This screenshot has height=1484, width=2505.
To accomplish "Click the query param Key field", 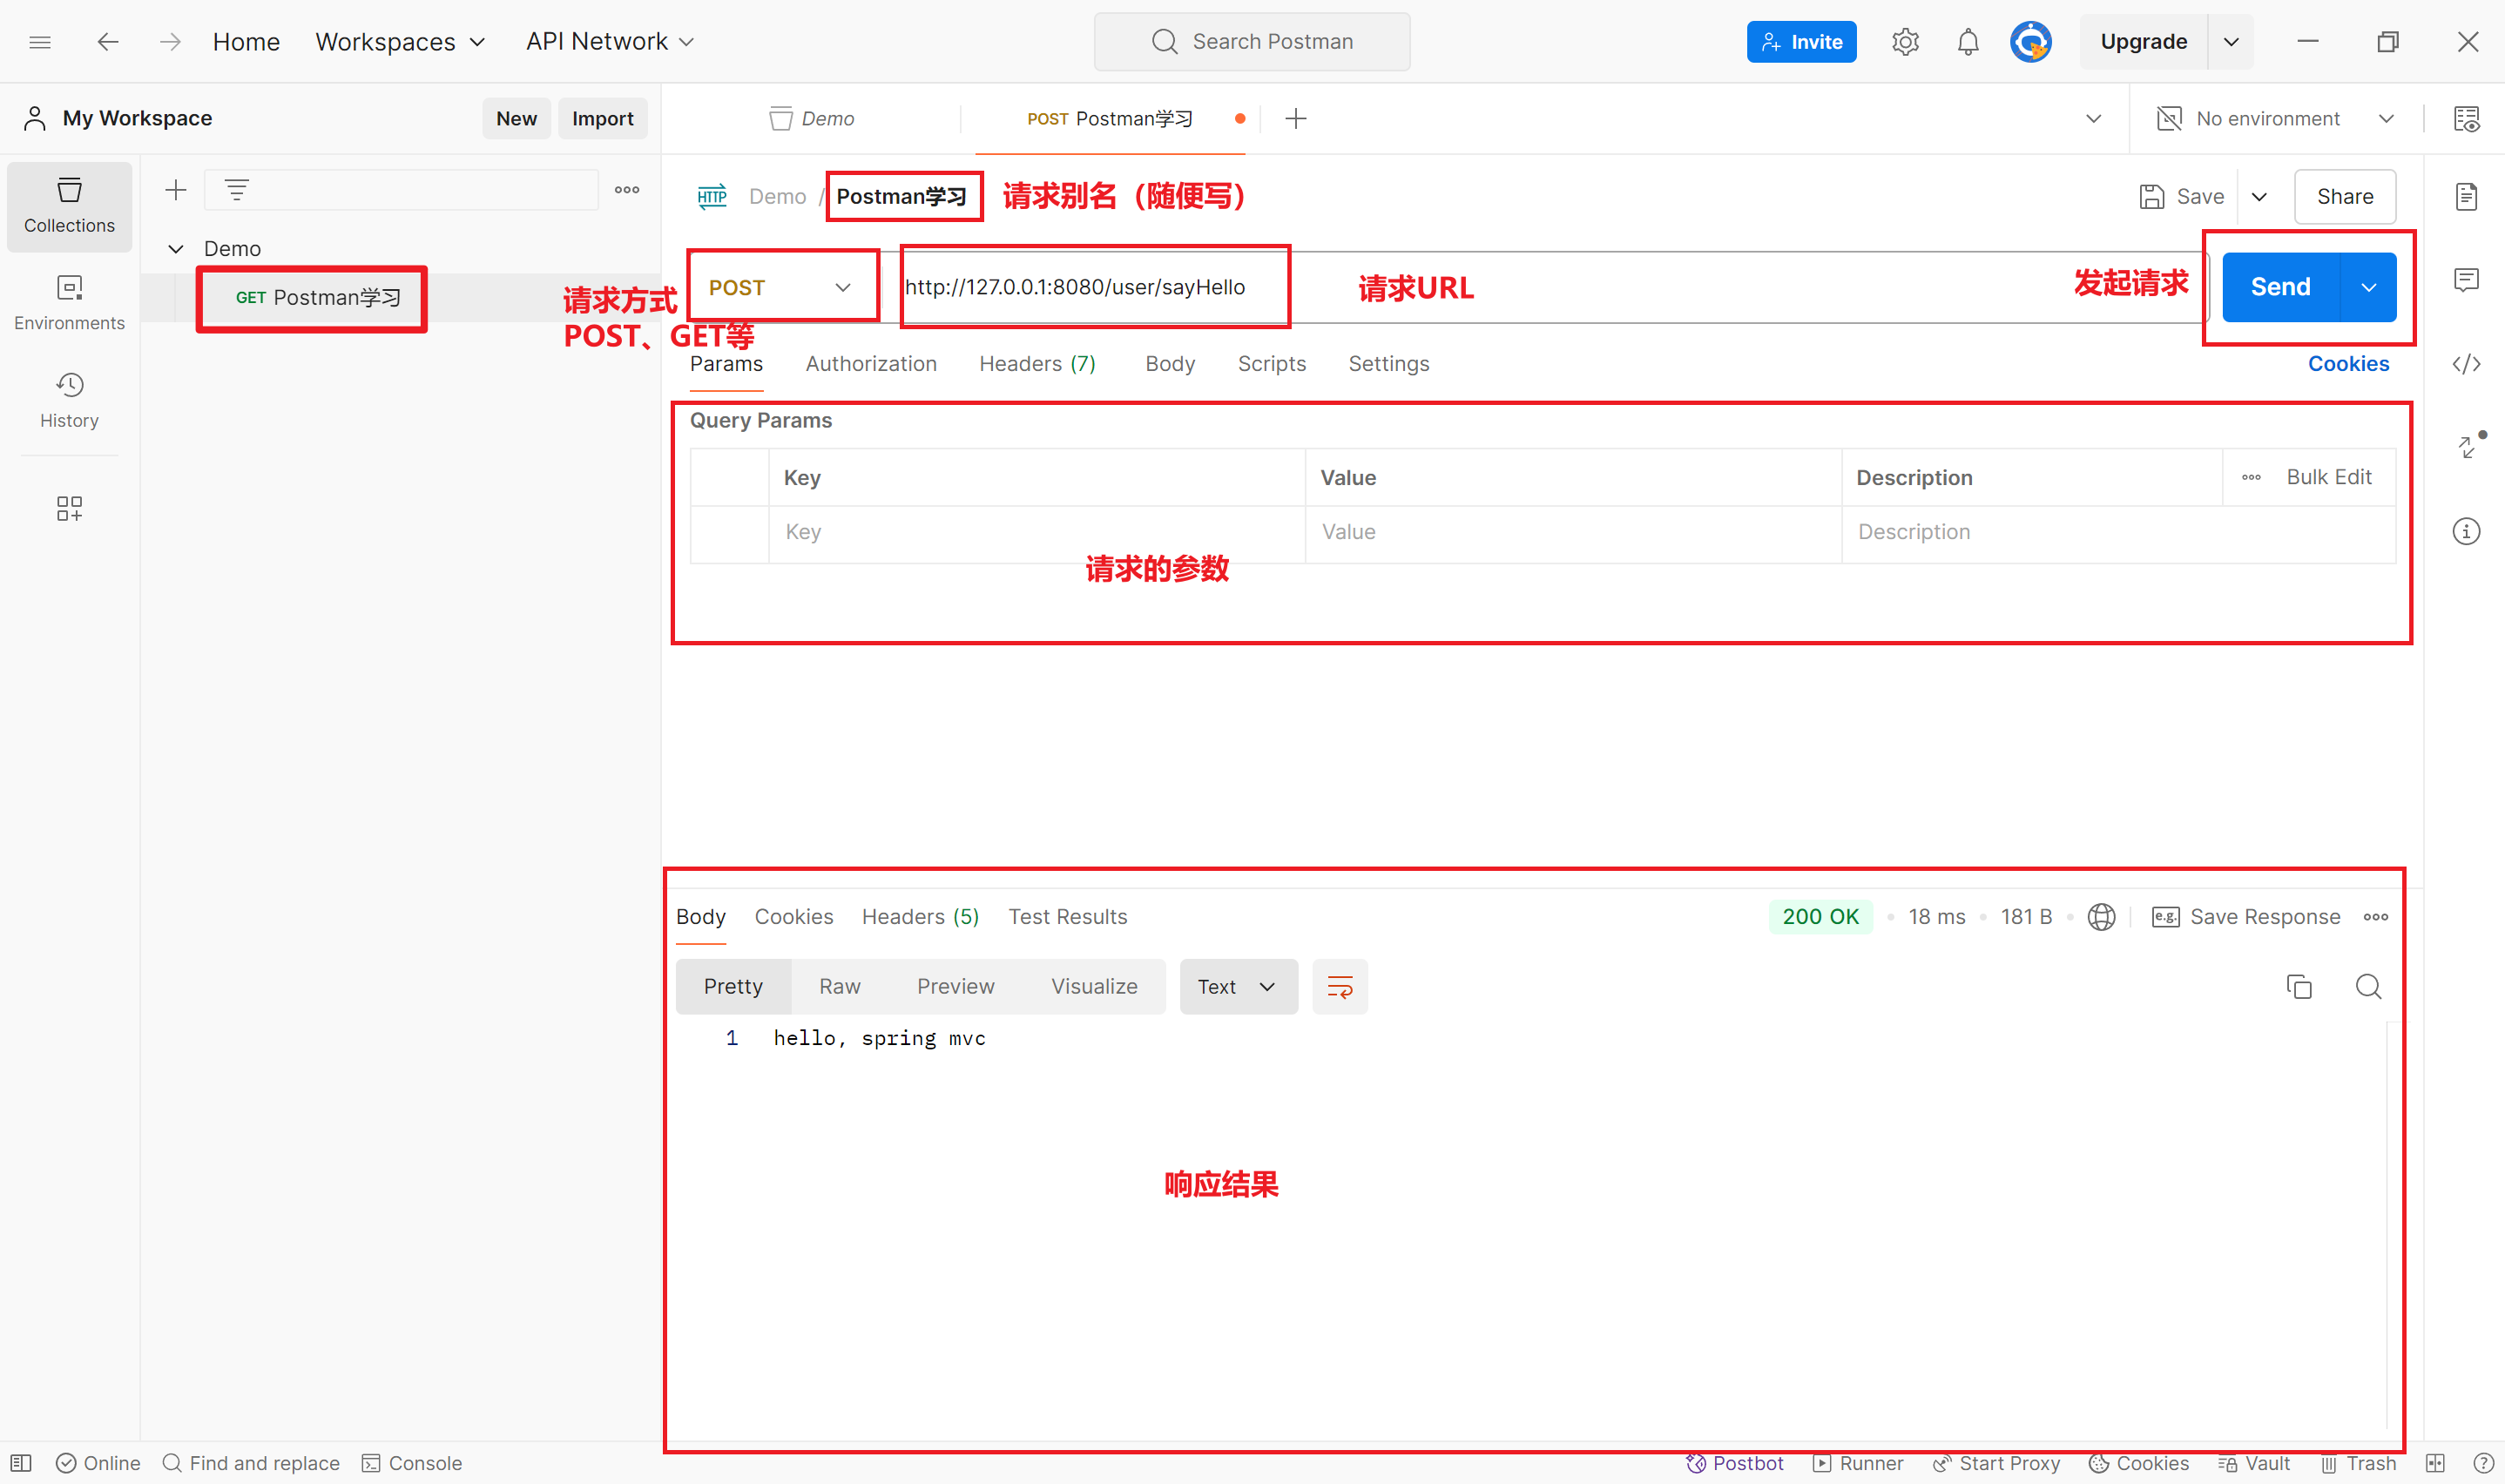I will pyautogui.click(x=1037, y=533).
